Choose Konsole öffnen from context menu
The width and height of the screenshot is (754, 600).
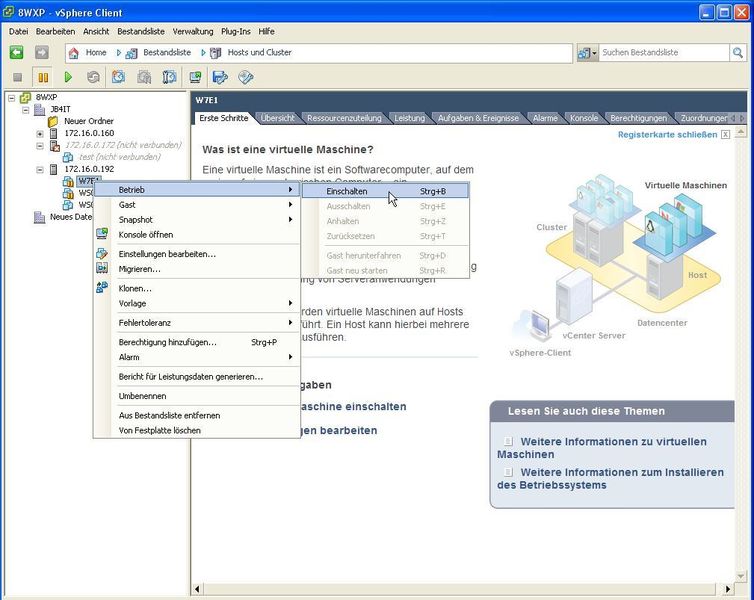146,235
